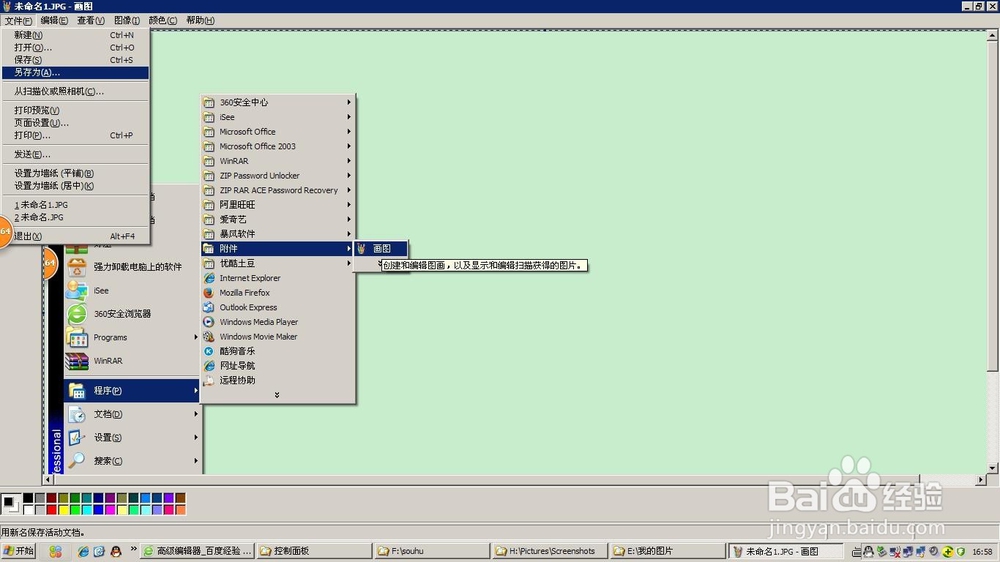The height and width of the screenshot is (562, 1000).
Task: Choose 打印 (Print) from the File menu
Action: pos(75,135)
